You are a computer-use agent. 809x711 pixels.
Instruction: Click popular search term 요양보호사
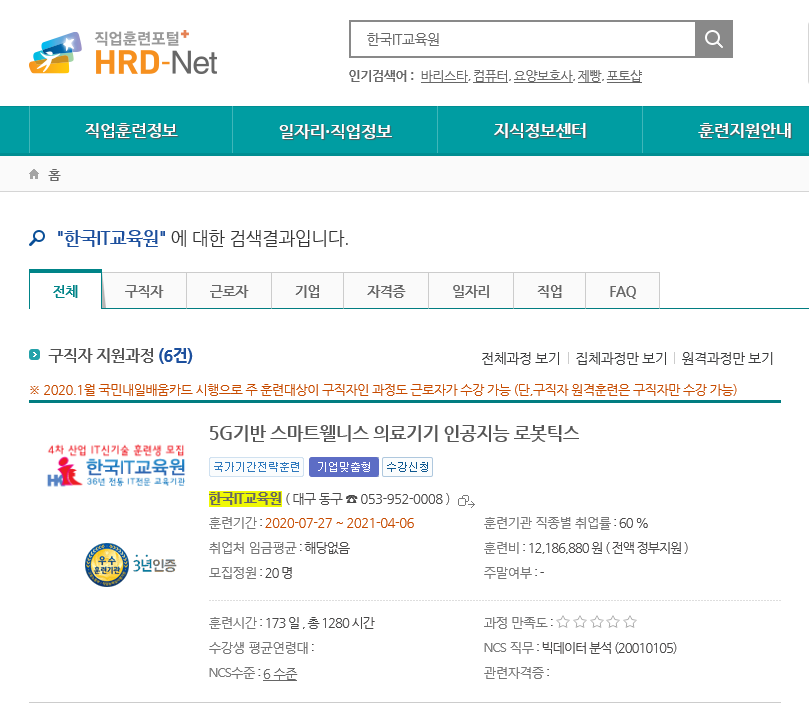tap(543, 76)
